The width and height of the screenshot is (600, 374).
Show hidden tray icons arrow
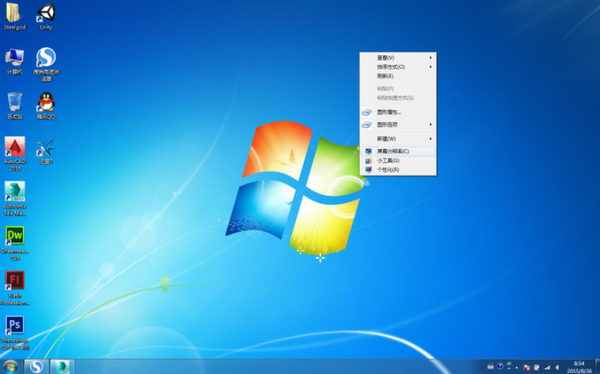point(517,367)
